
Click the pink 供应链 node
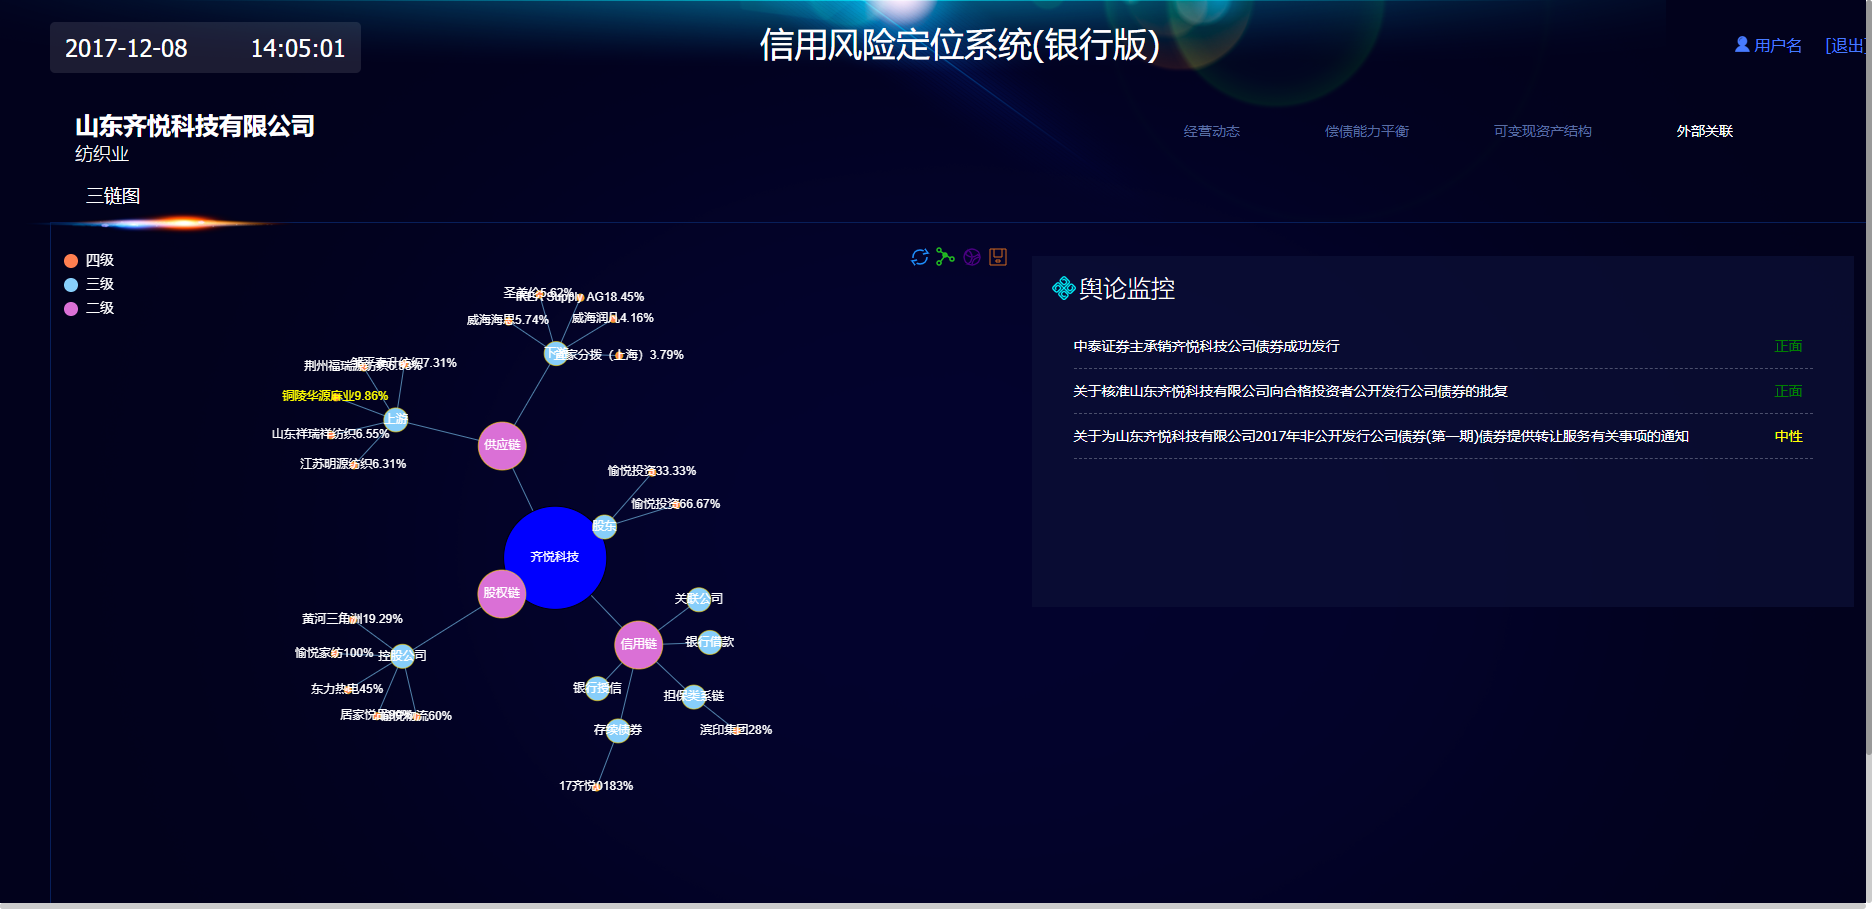pyautogui.click(x=502, y=445)
